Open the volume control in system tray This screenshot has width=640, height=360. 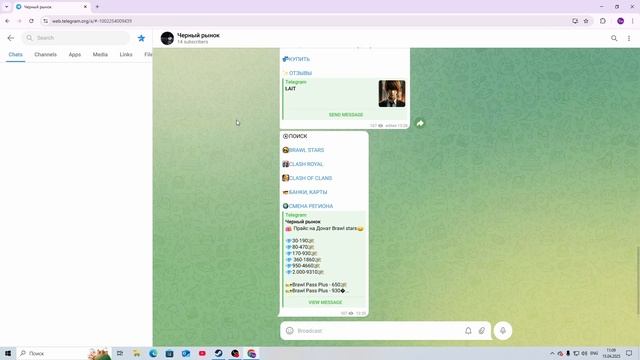point(584,353)
